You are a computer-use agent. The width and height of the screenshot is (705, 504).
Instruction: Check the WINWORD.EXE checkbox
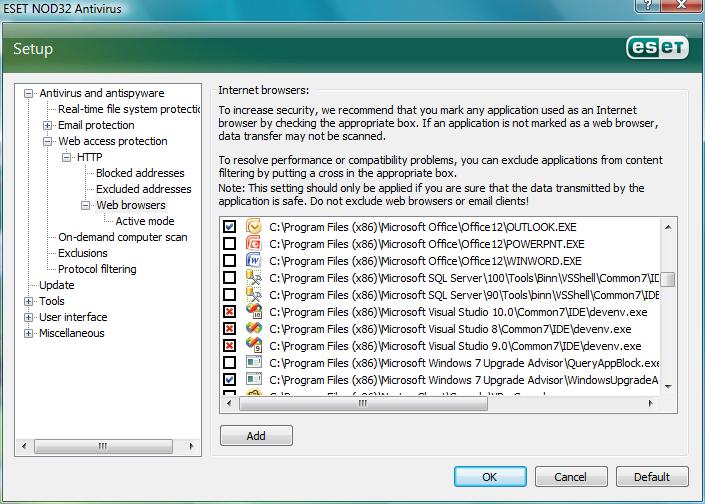(x=229, y=261)
